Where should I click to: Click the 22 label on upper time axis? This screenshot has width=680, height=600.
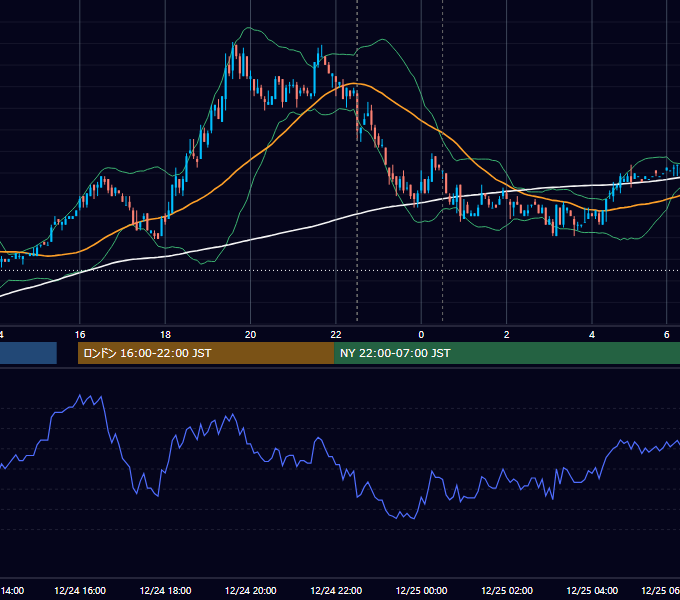[336, 335]
